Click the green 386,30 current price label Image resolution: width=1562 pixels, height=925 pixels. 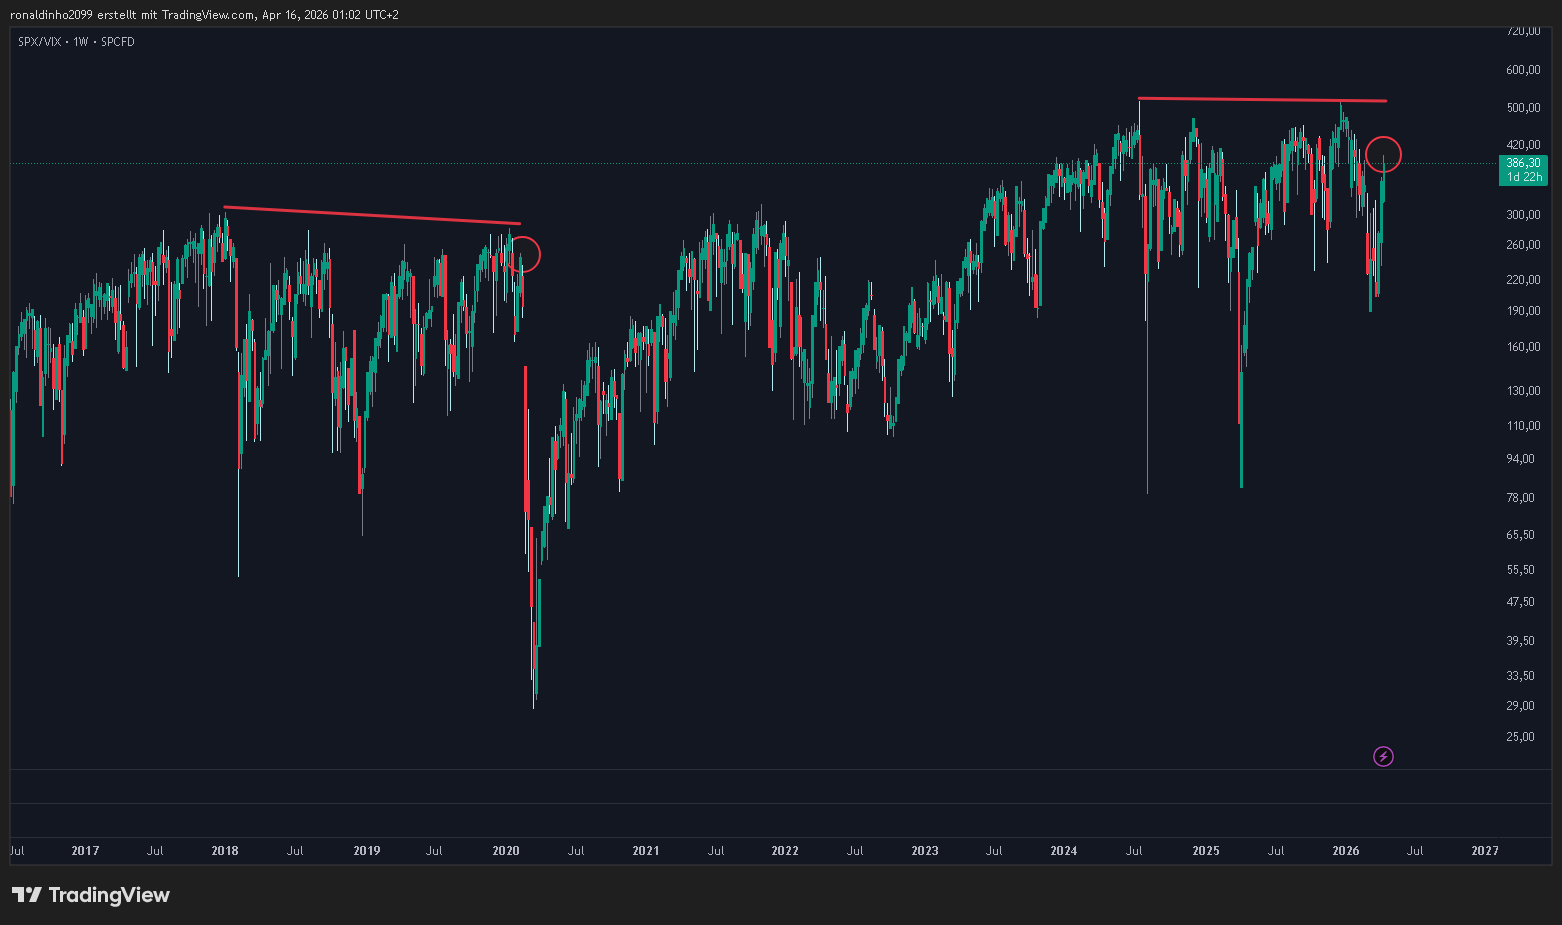point(1523,169)
